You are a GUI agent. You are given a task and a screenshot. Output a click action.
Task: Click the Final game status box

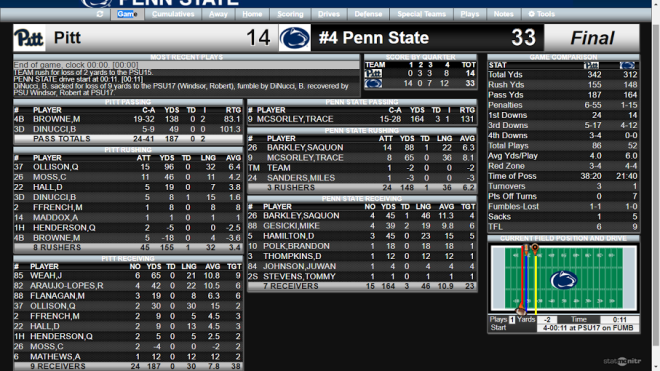click(x=592, y=38)
